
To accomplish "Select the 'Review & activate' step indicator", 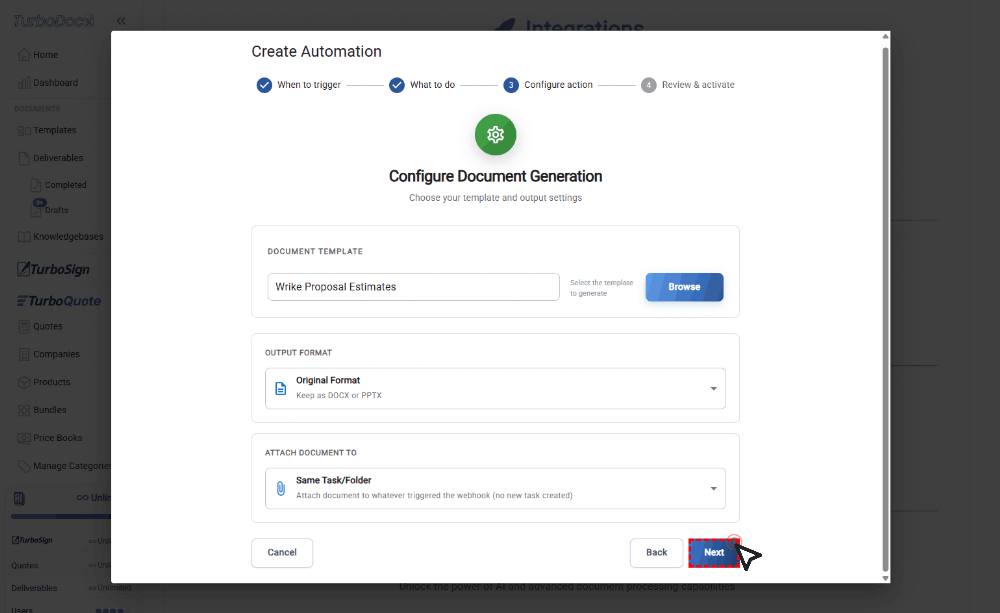I will (648, 85).
